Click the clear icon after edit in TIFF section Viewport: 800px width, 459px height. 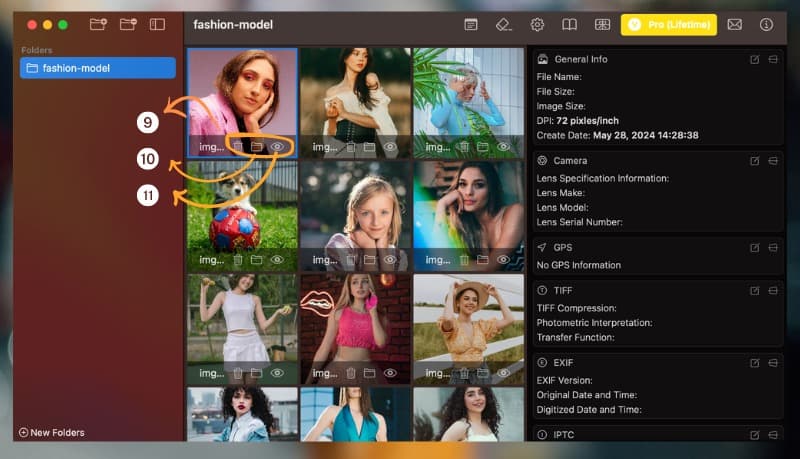[773, 291]
